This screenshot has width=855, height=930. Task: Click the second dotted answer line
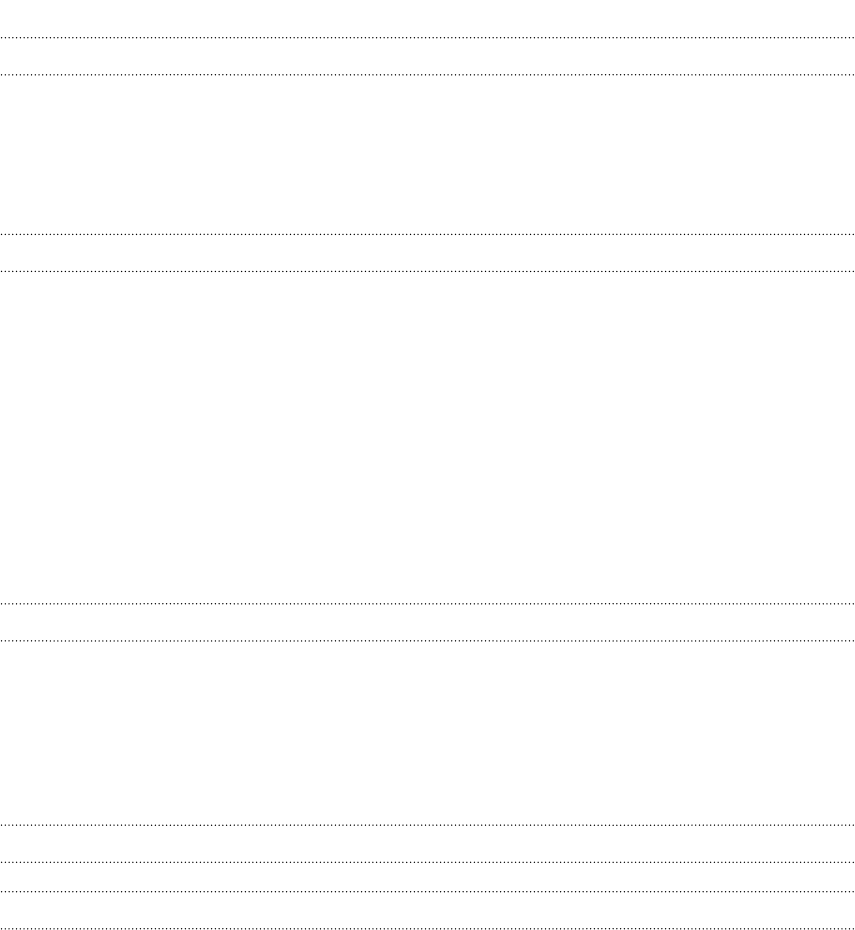pyautogui.click(x=427, y=75)
